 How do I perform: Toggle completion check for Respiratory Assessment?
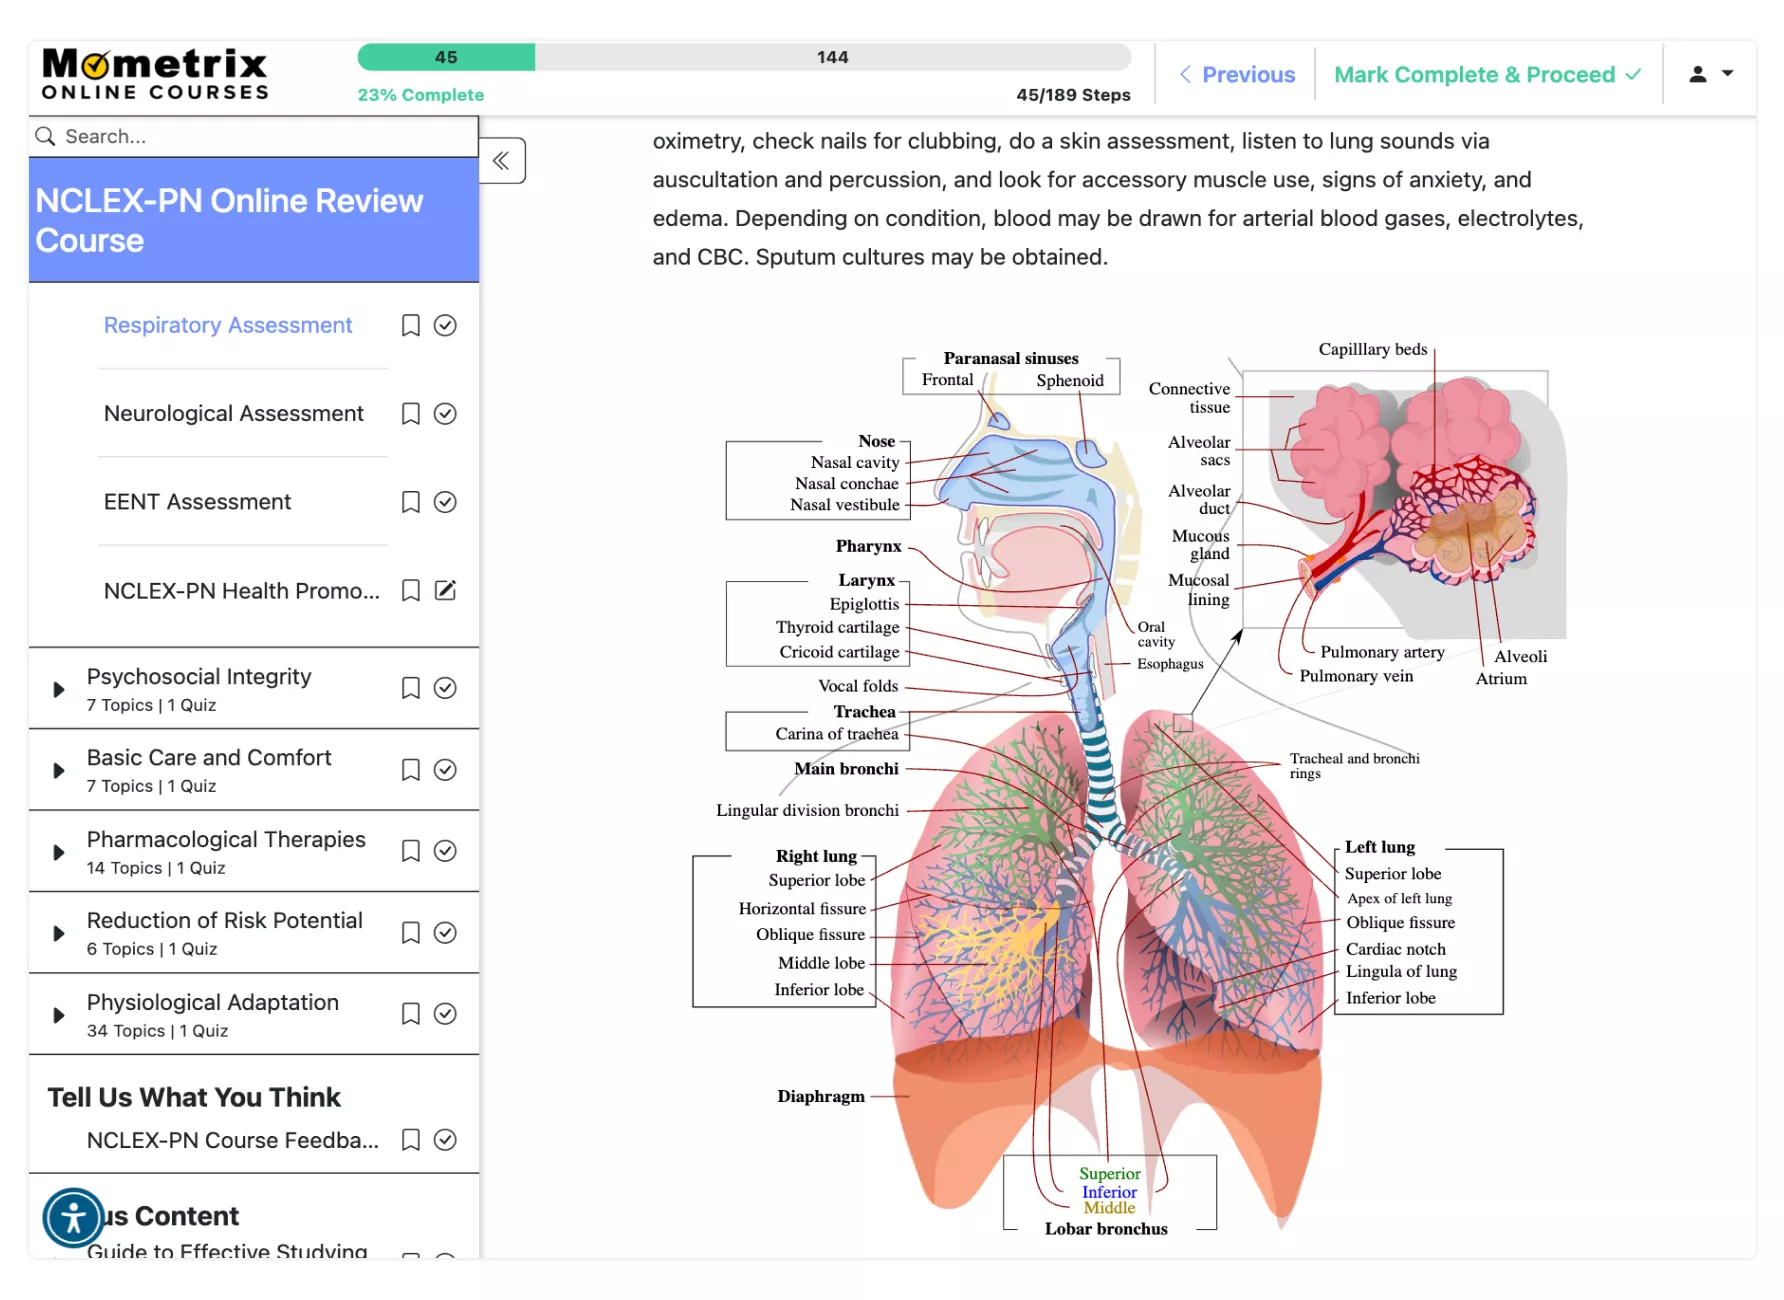point(445,326)
